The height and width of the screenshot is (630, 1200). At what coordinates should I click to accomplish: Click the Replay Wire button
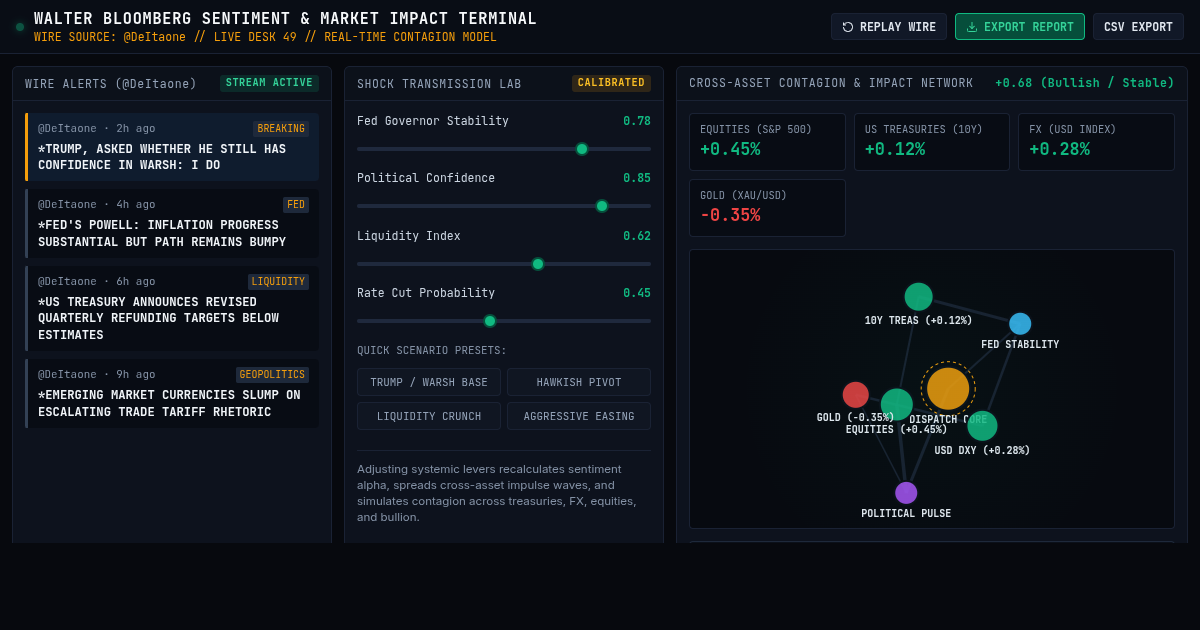[888, 27]
